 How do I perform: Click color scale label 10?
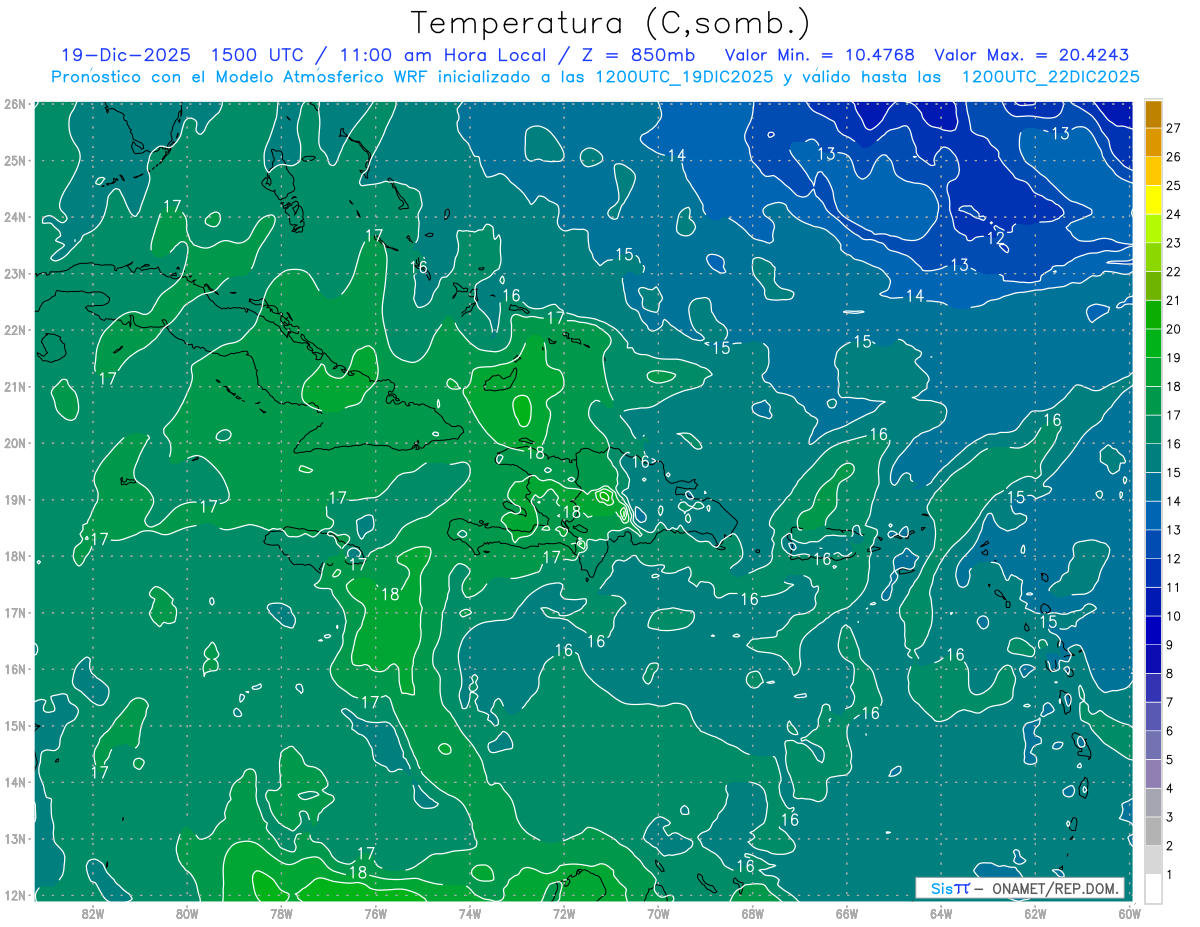pos(1174,616)
